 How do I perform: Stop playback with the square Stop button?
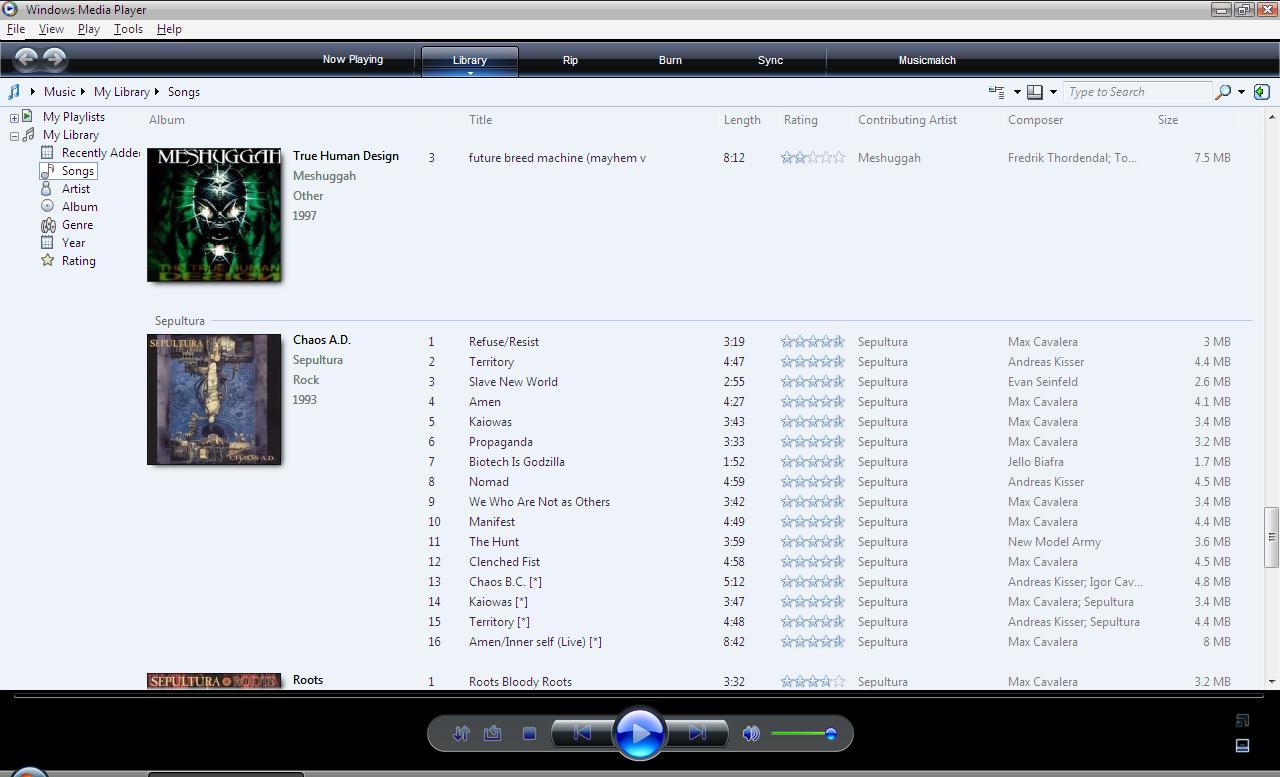click(x=529, y=734)
